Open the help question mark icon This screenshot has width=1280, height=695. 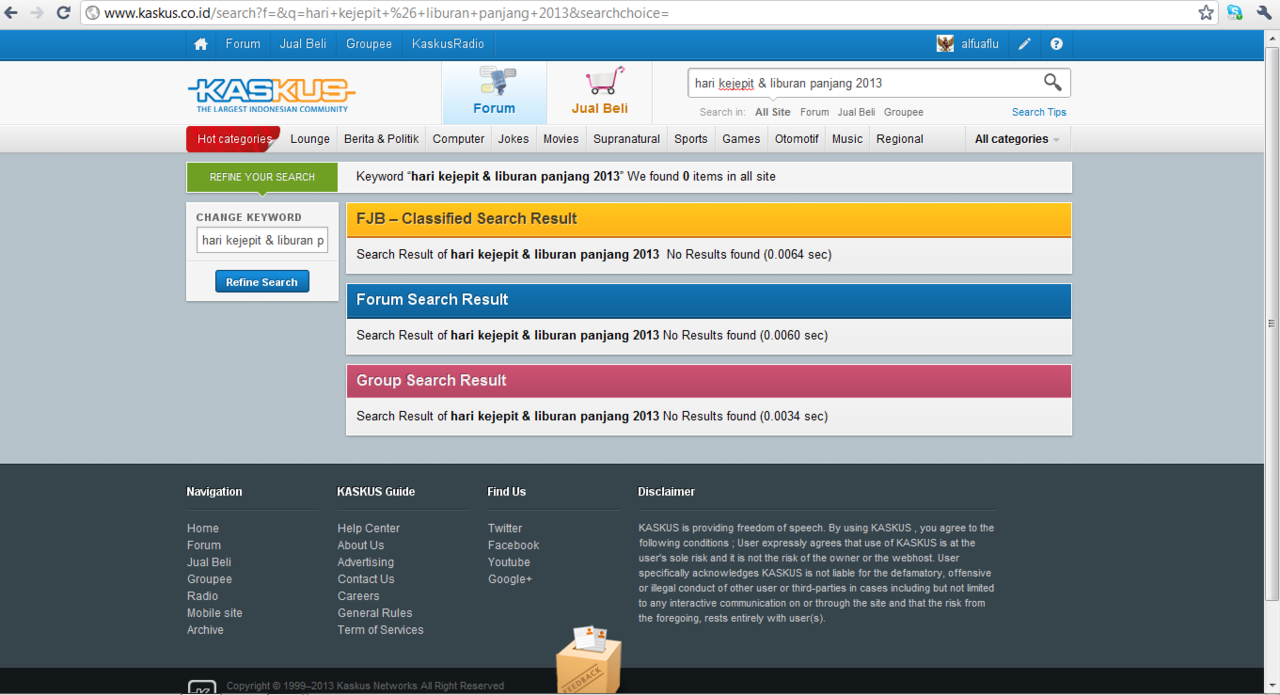click(1057, 44)
